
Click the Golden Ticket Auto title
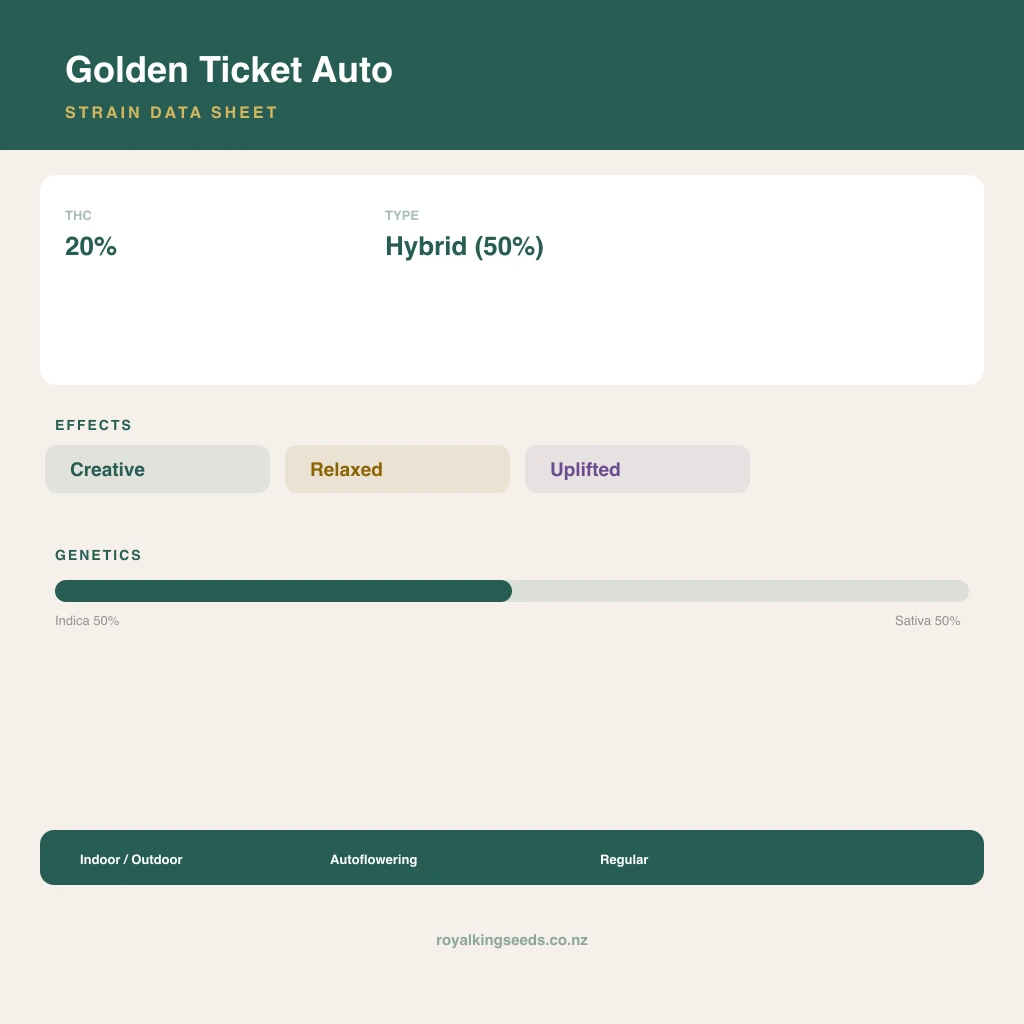[x=229, y=70]
